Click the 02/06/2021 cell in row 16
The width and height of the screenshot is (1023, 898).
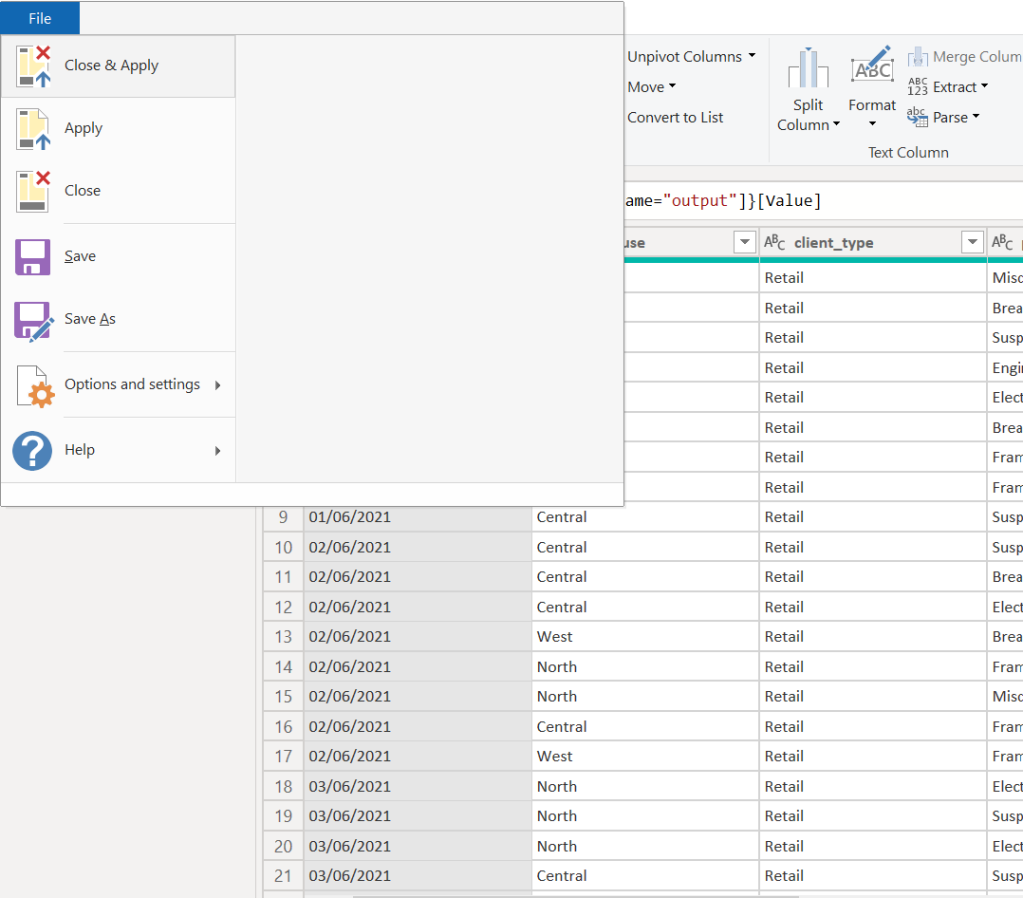point(418,726)
